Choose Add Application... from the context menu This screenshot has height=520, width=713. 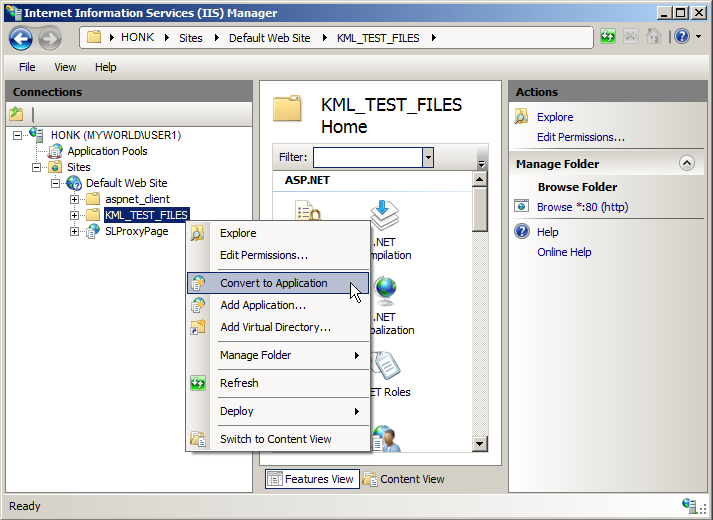(278, 305)
